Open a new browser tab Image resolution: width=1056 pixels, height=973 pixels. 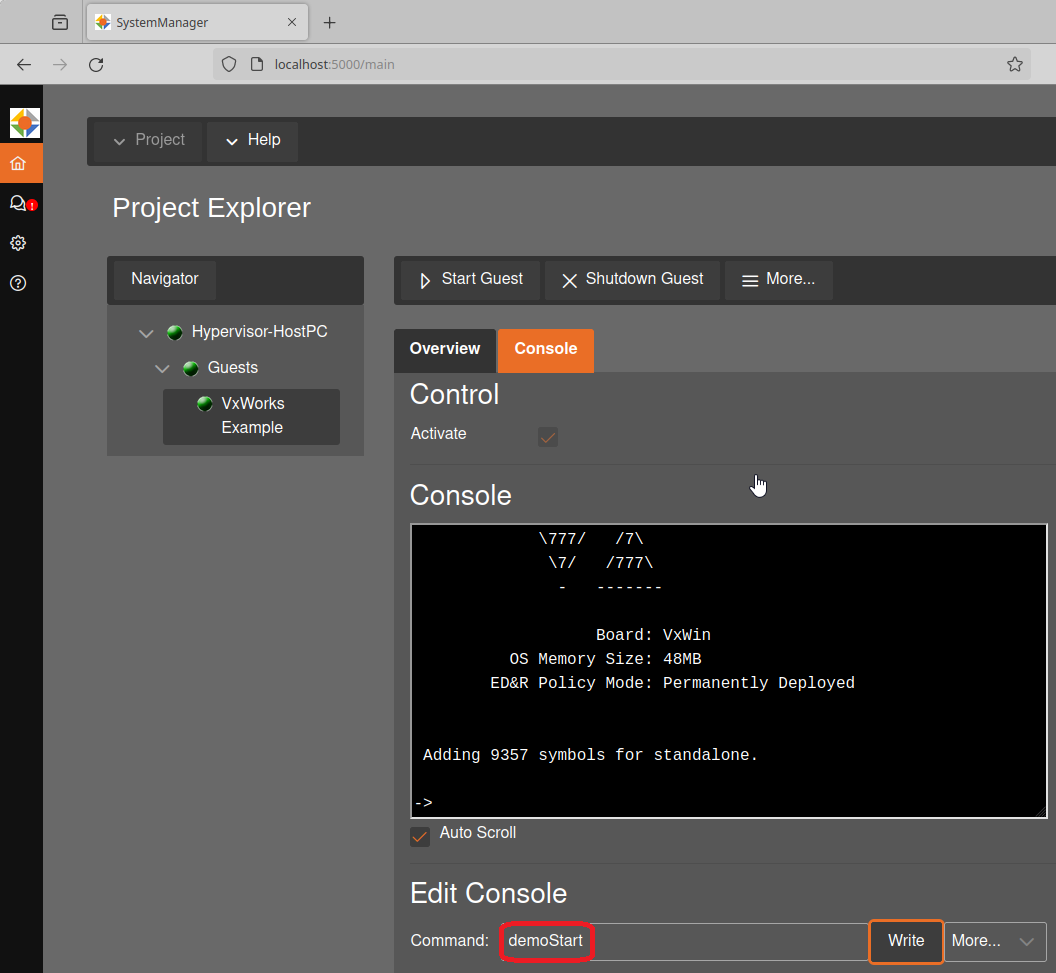pos(330,22)
